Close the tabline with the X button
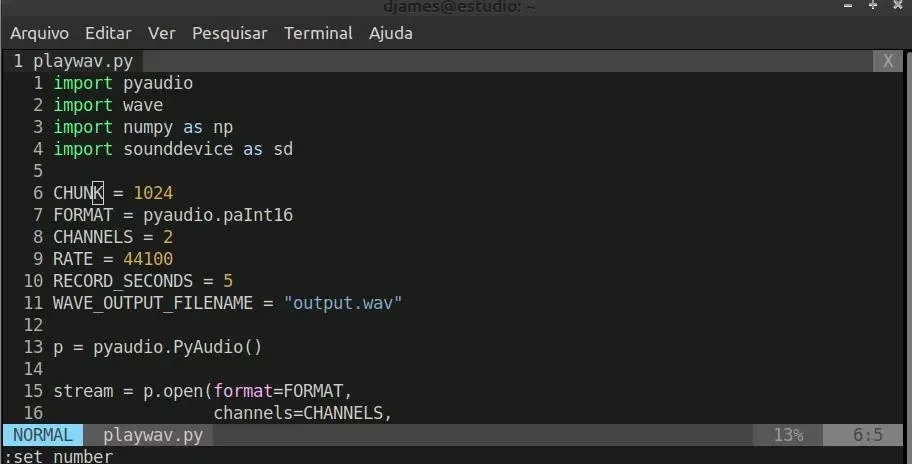The width and height of the screenshot is (912, 464). click(888, 61)
